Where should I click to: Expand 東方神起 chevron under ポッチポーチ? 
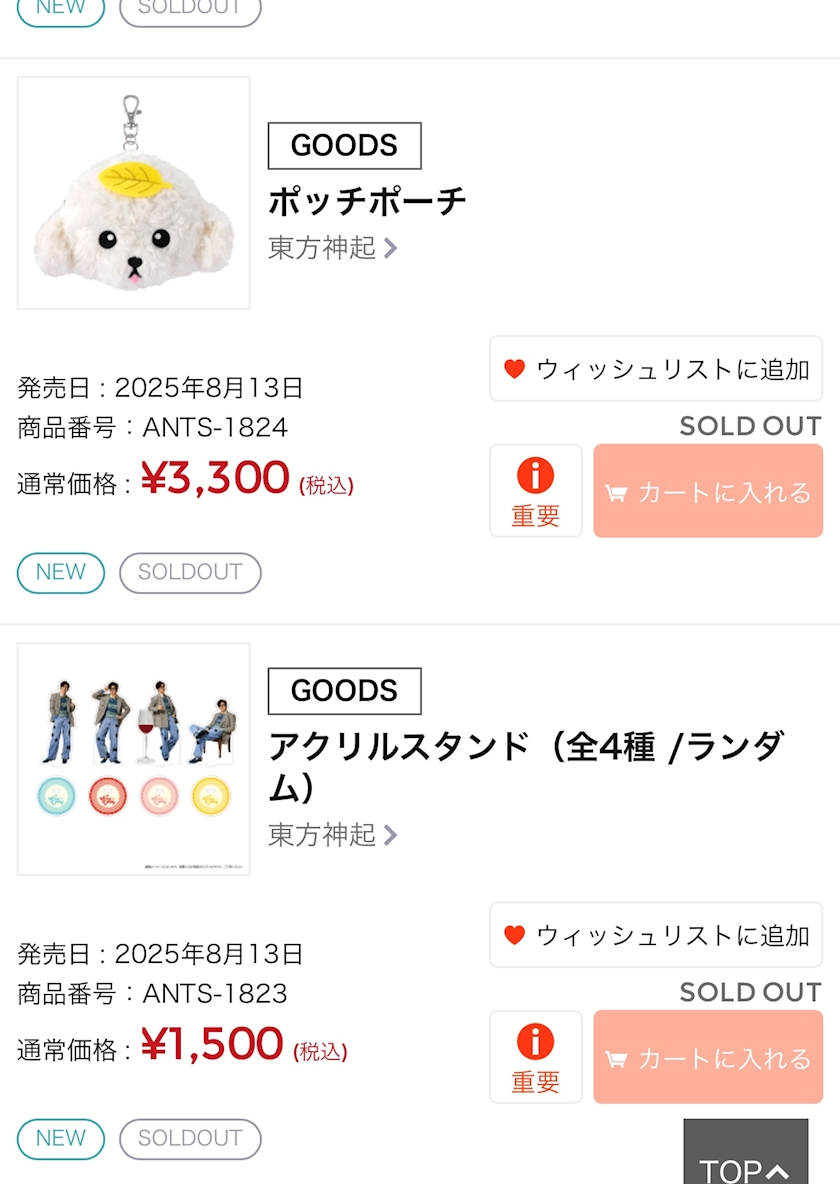pyautogui.click(x=390, y=248)
